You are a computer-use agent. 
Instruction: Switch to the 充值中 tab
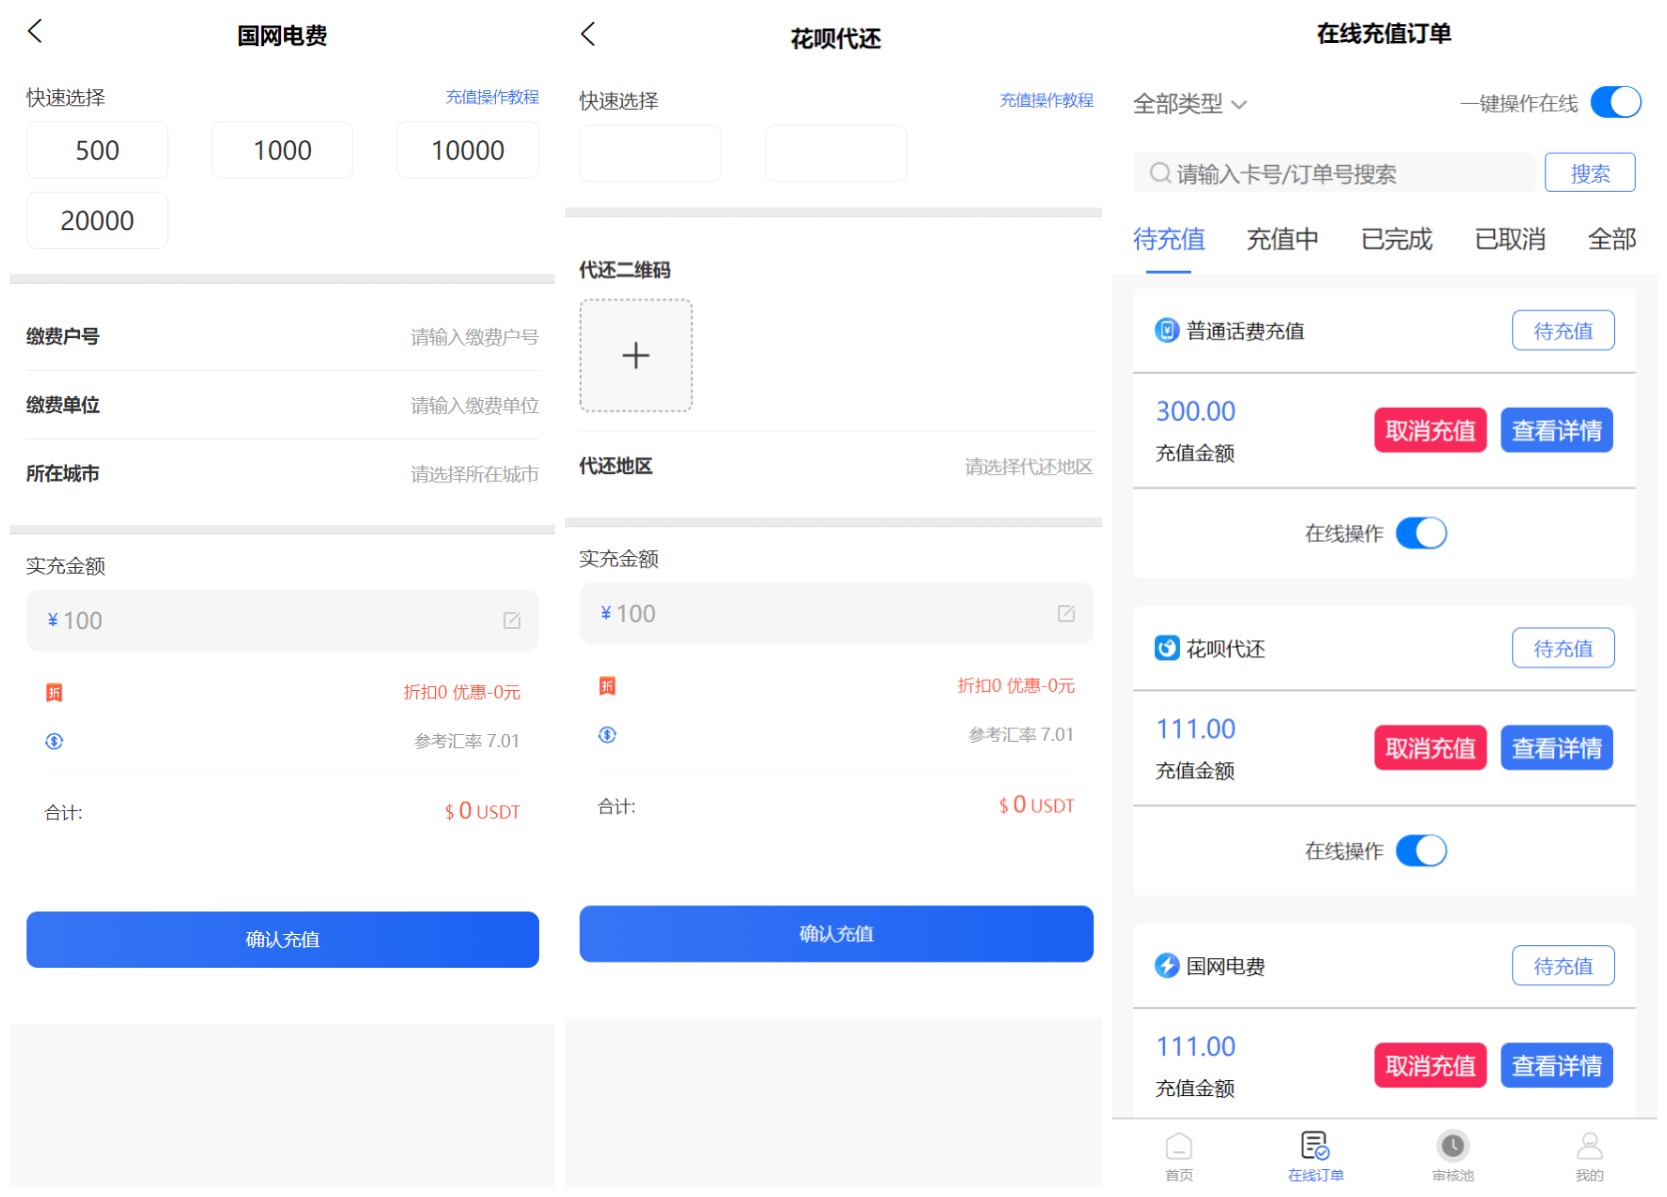point(1282,240)
